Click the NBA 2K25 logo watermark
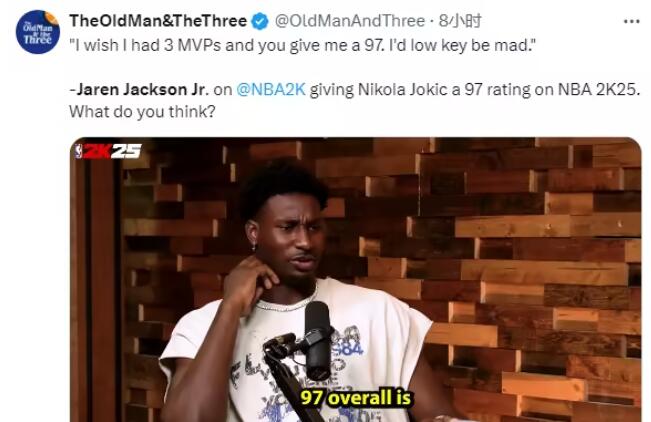Screen dimensions: 651x422 [108, 151]
